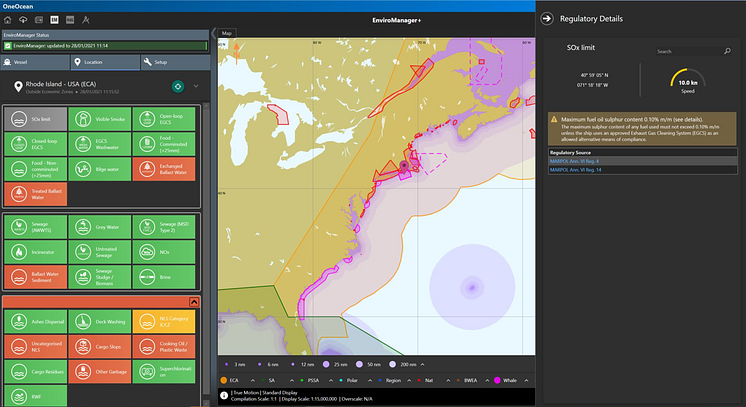Click the 10.0 kn speed gauge
The height and width of the screenshot is (407, 746).
click(687, 80)
